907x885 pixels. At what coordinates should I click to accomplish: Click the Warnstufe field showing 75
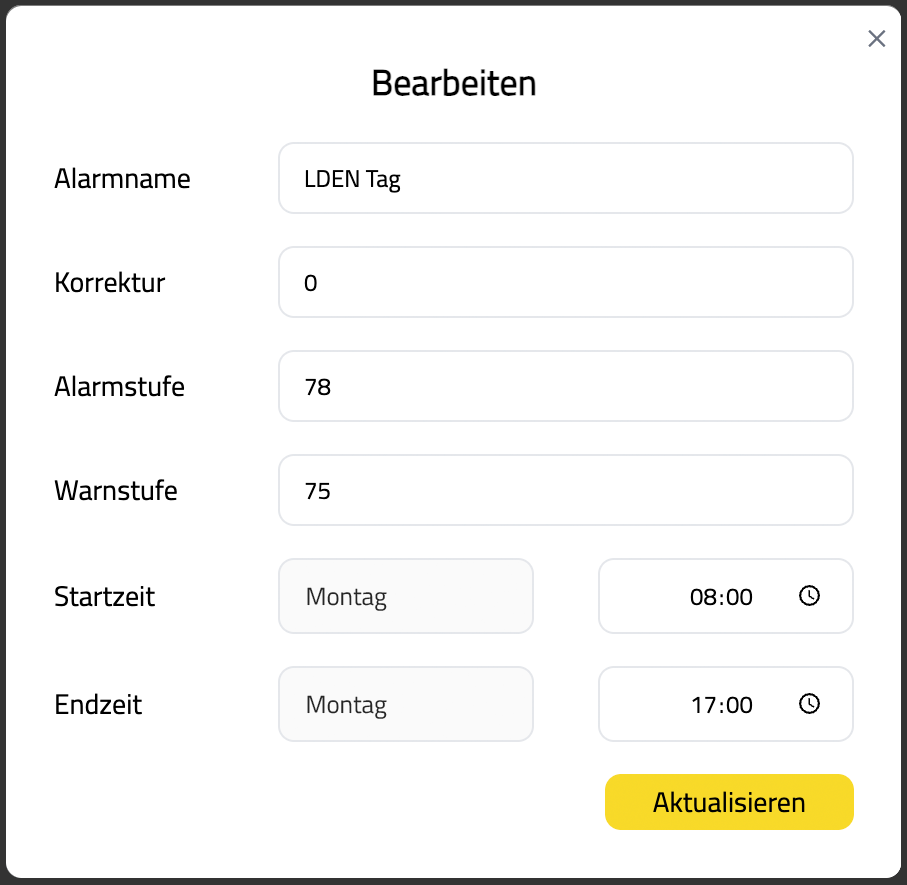pos(565,490)
